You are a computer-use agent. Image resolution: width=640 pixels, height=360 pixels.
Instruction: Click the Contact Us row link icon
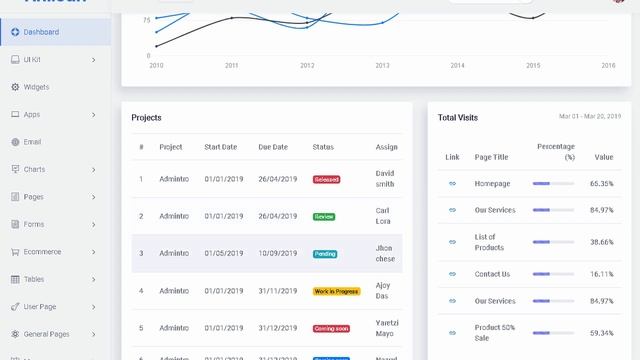tap(452, 274)
